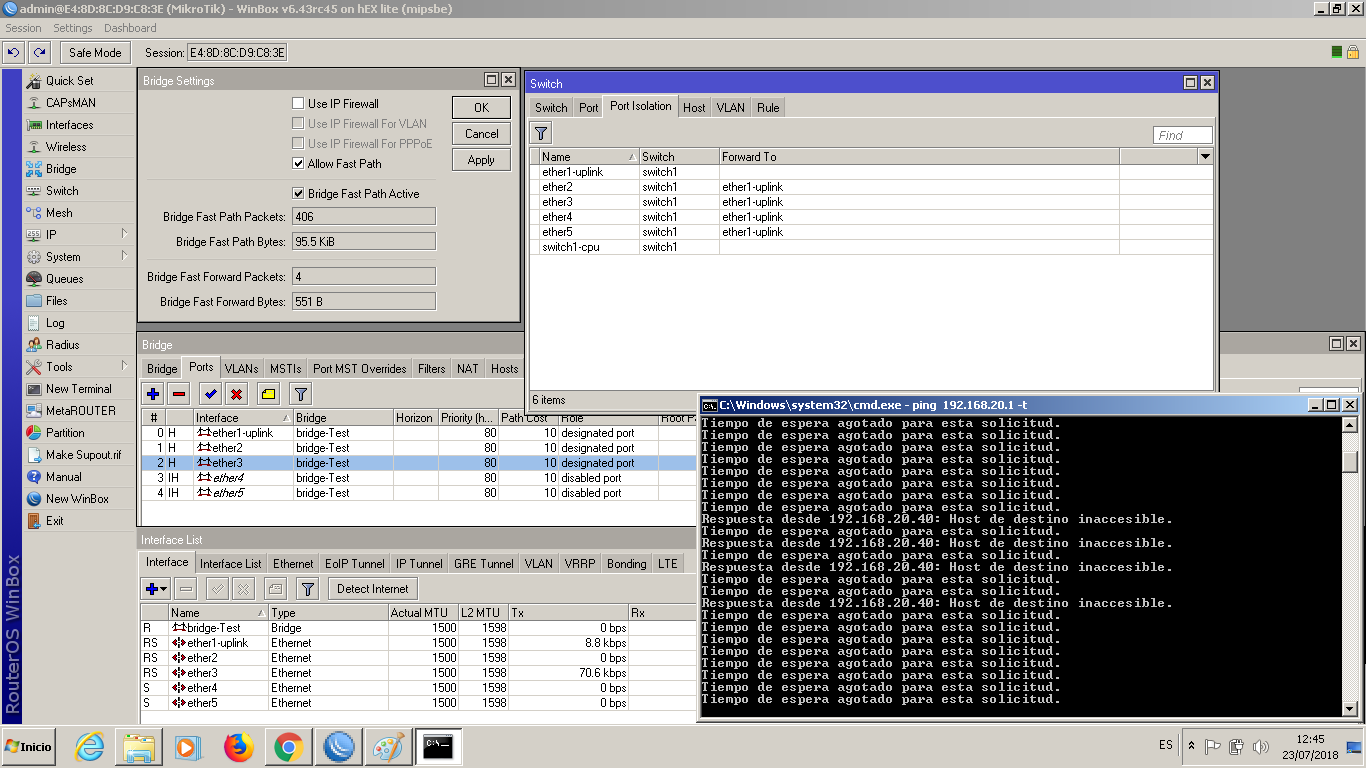This screenshot has width=1366, height=768.
Task: Open the Settings menu
Action: click(73, 28)
